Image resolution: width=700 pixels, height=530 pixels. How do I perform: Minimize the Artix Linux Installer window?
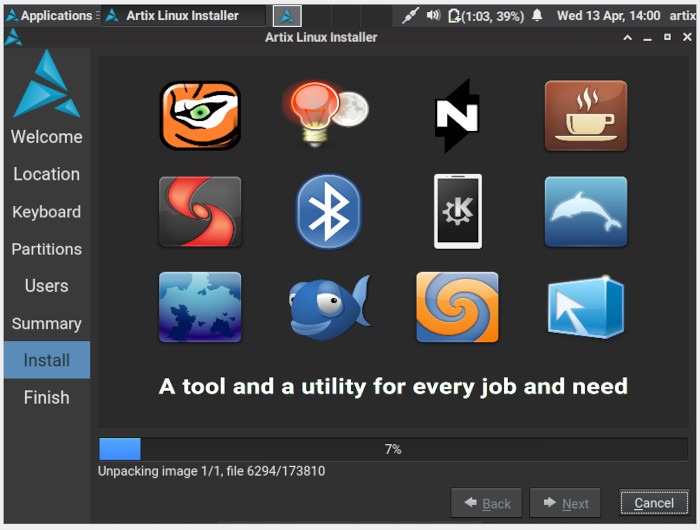tap(647, 38)
